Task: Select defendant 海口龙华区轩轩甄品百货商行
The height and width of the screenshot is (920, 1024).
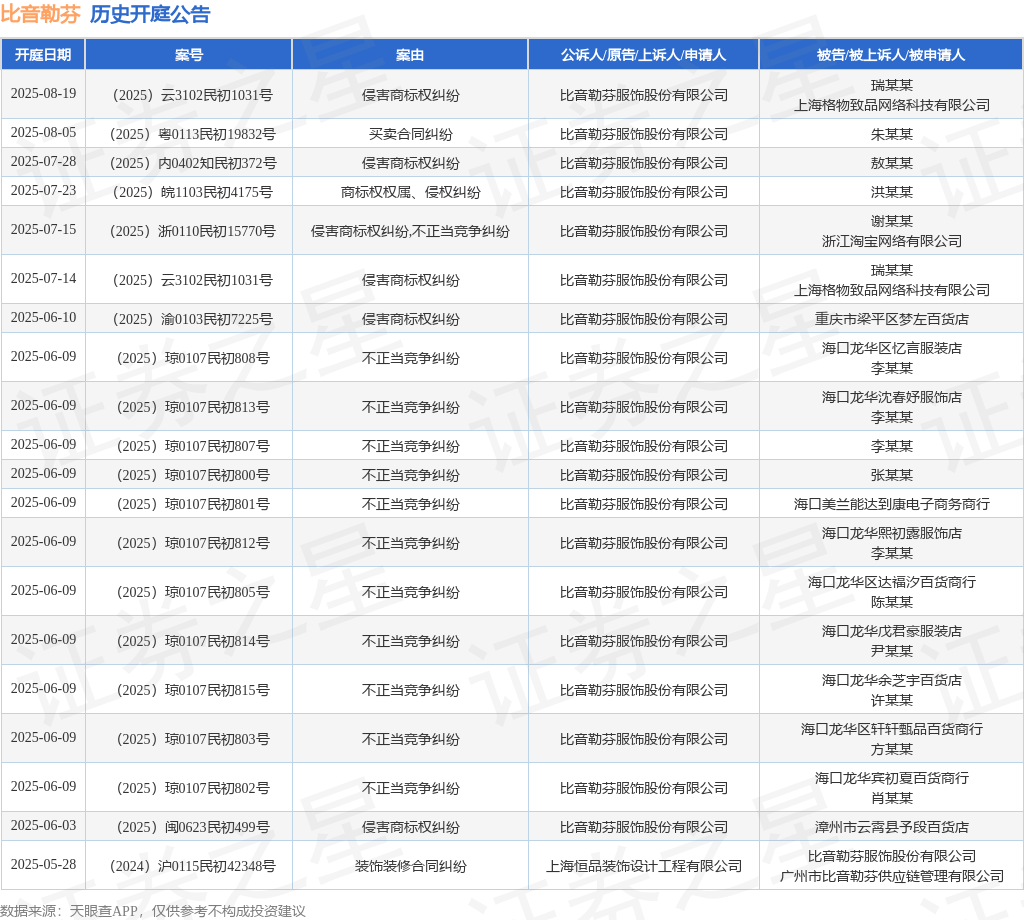Action: [891, 729]
